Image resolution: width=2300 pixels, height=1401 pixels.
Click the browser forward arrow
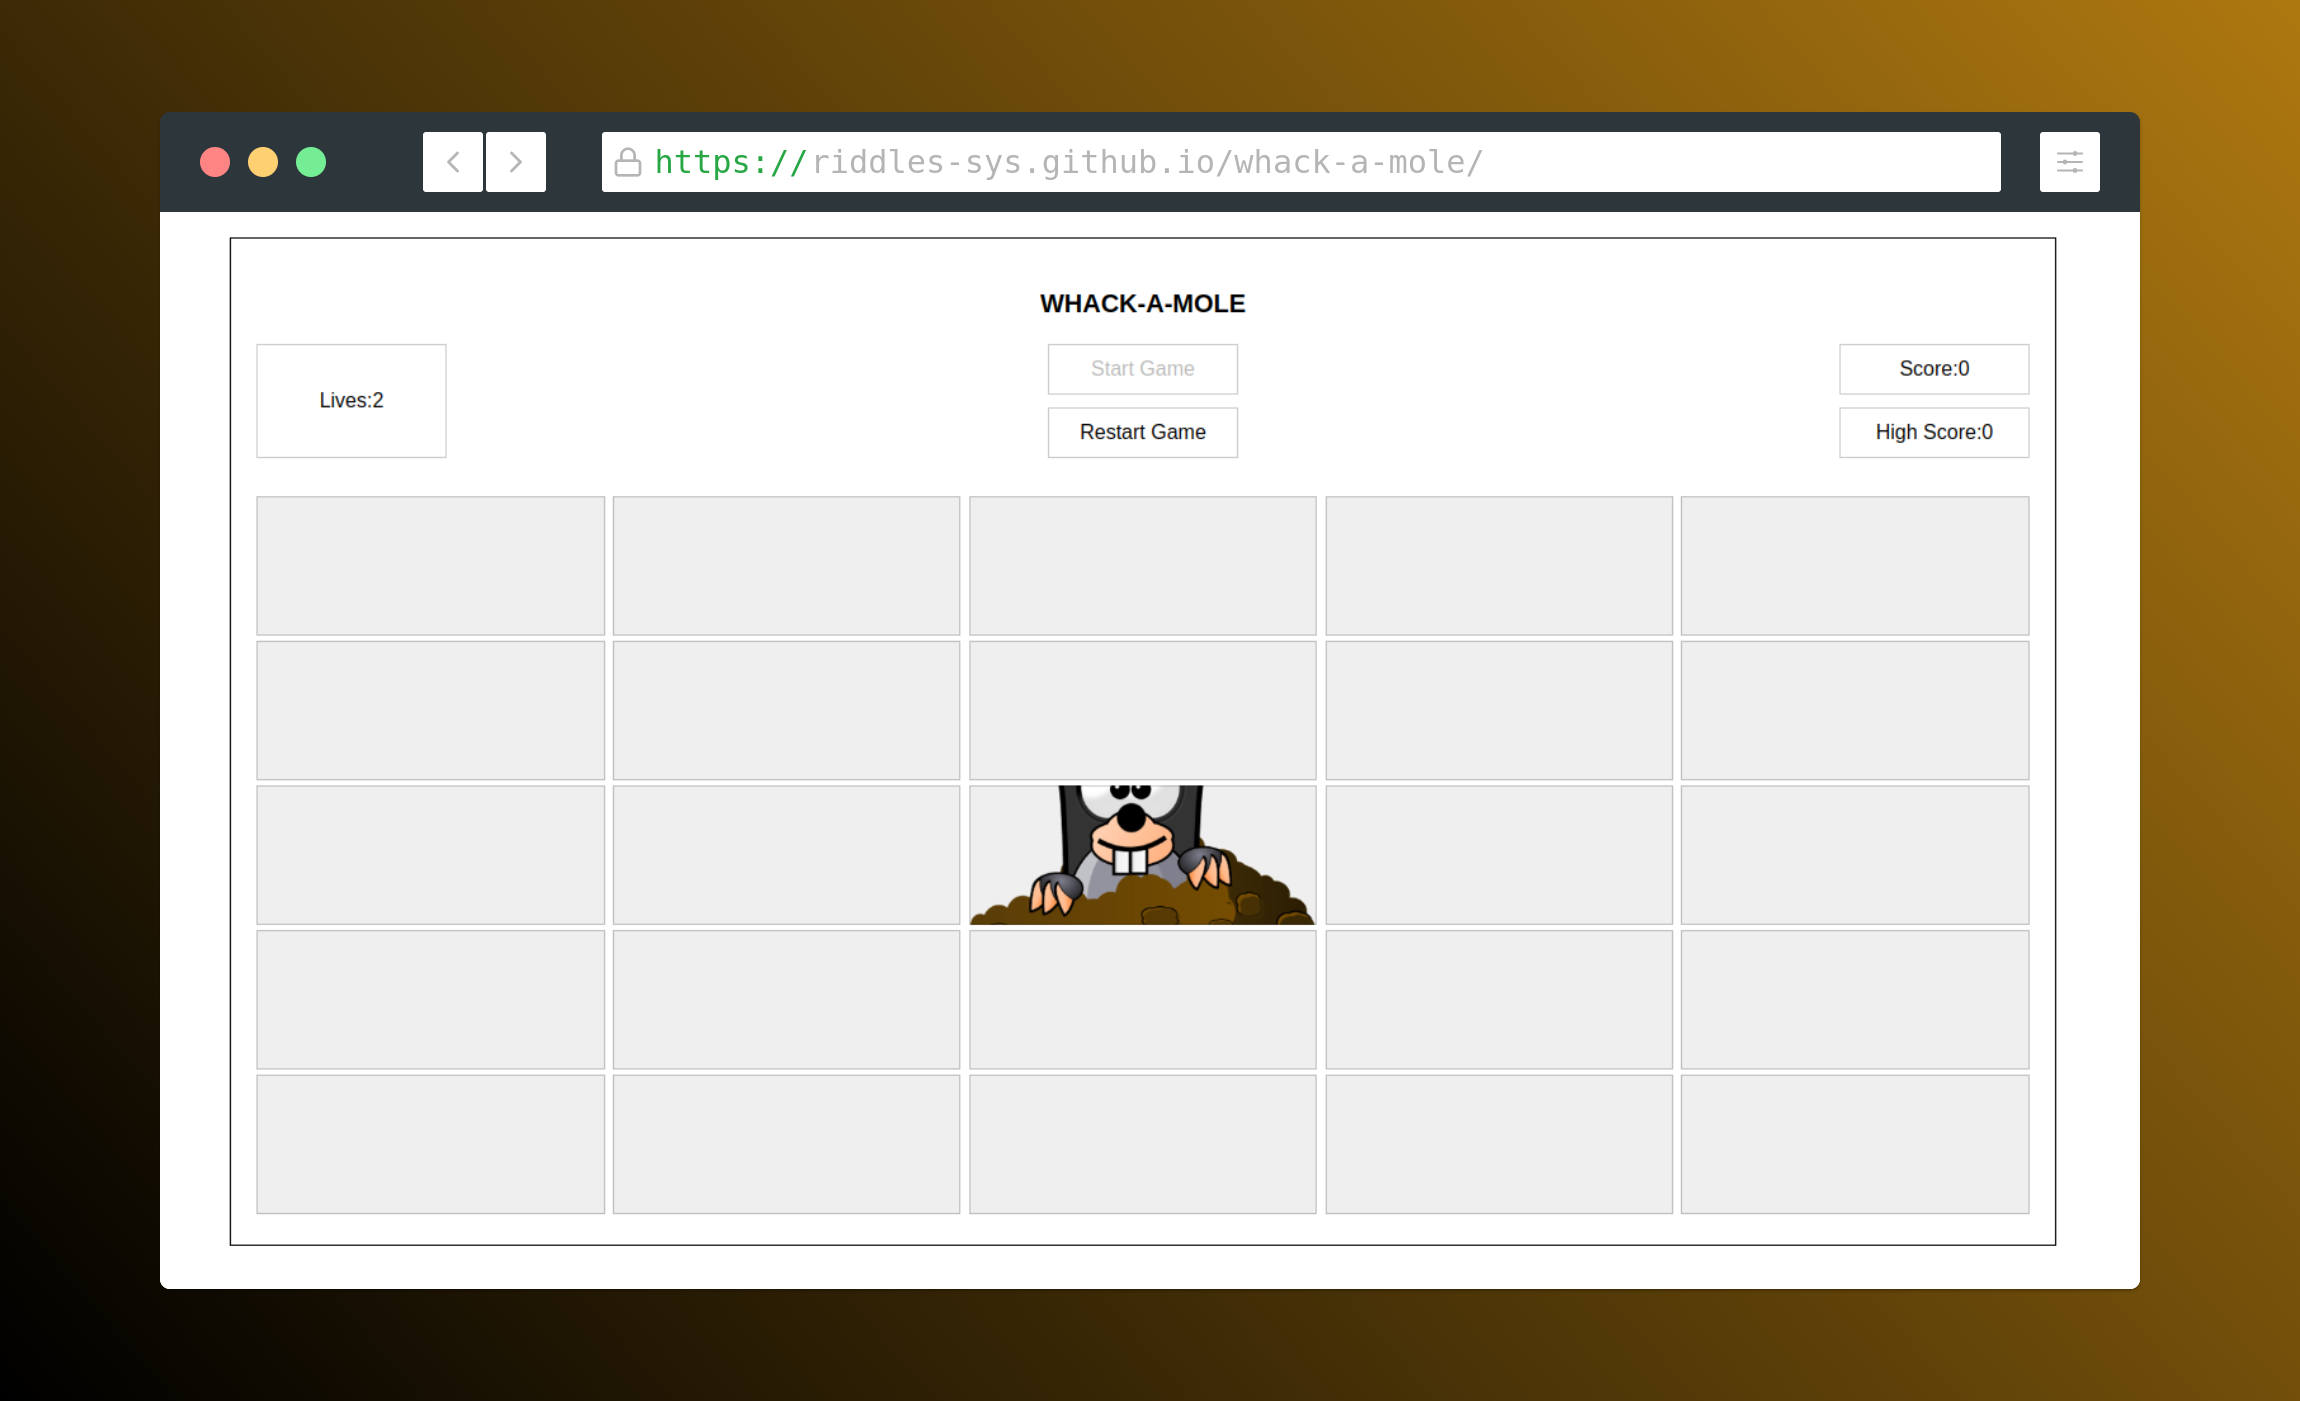[516, 162]
